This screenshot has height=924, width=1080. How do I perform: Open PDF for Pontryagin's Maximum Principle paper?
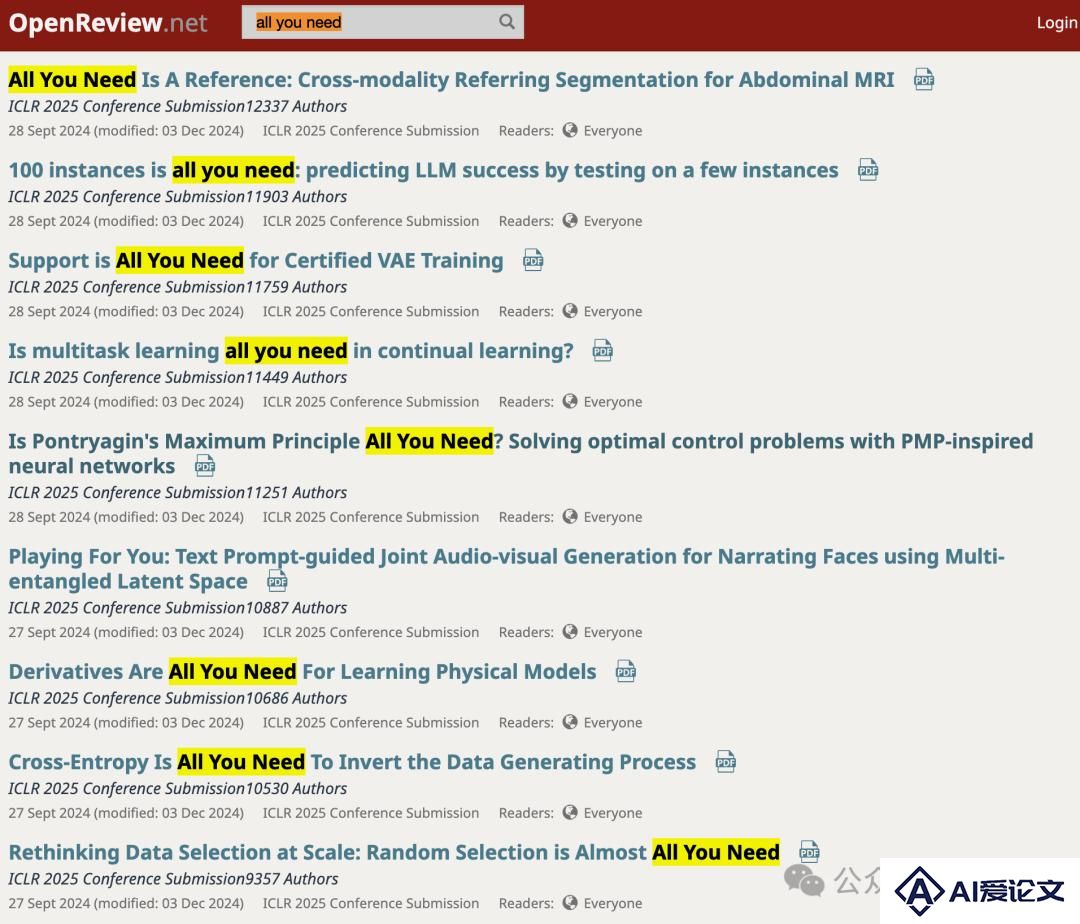click(x=205, y=466)
